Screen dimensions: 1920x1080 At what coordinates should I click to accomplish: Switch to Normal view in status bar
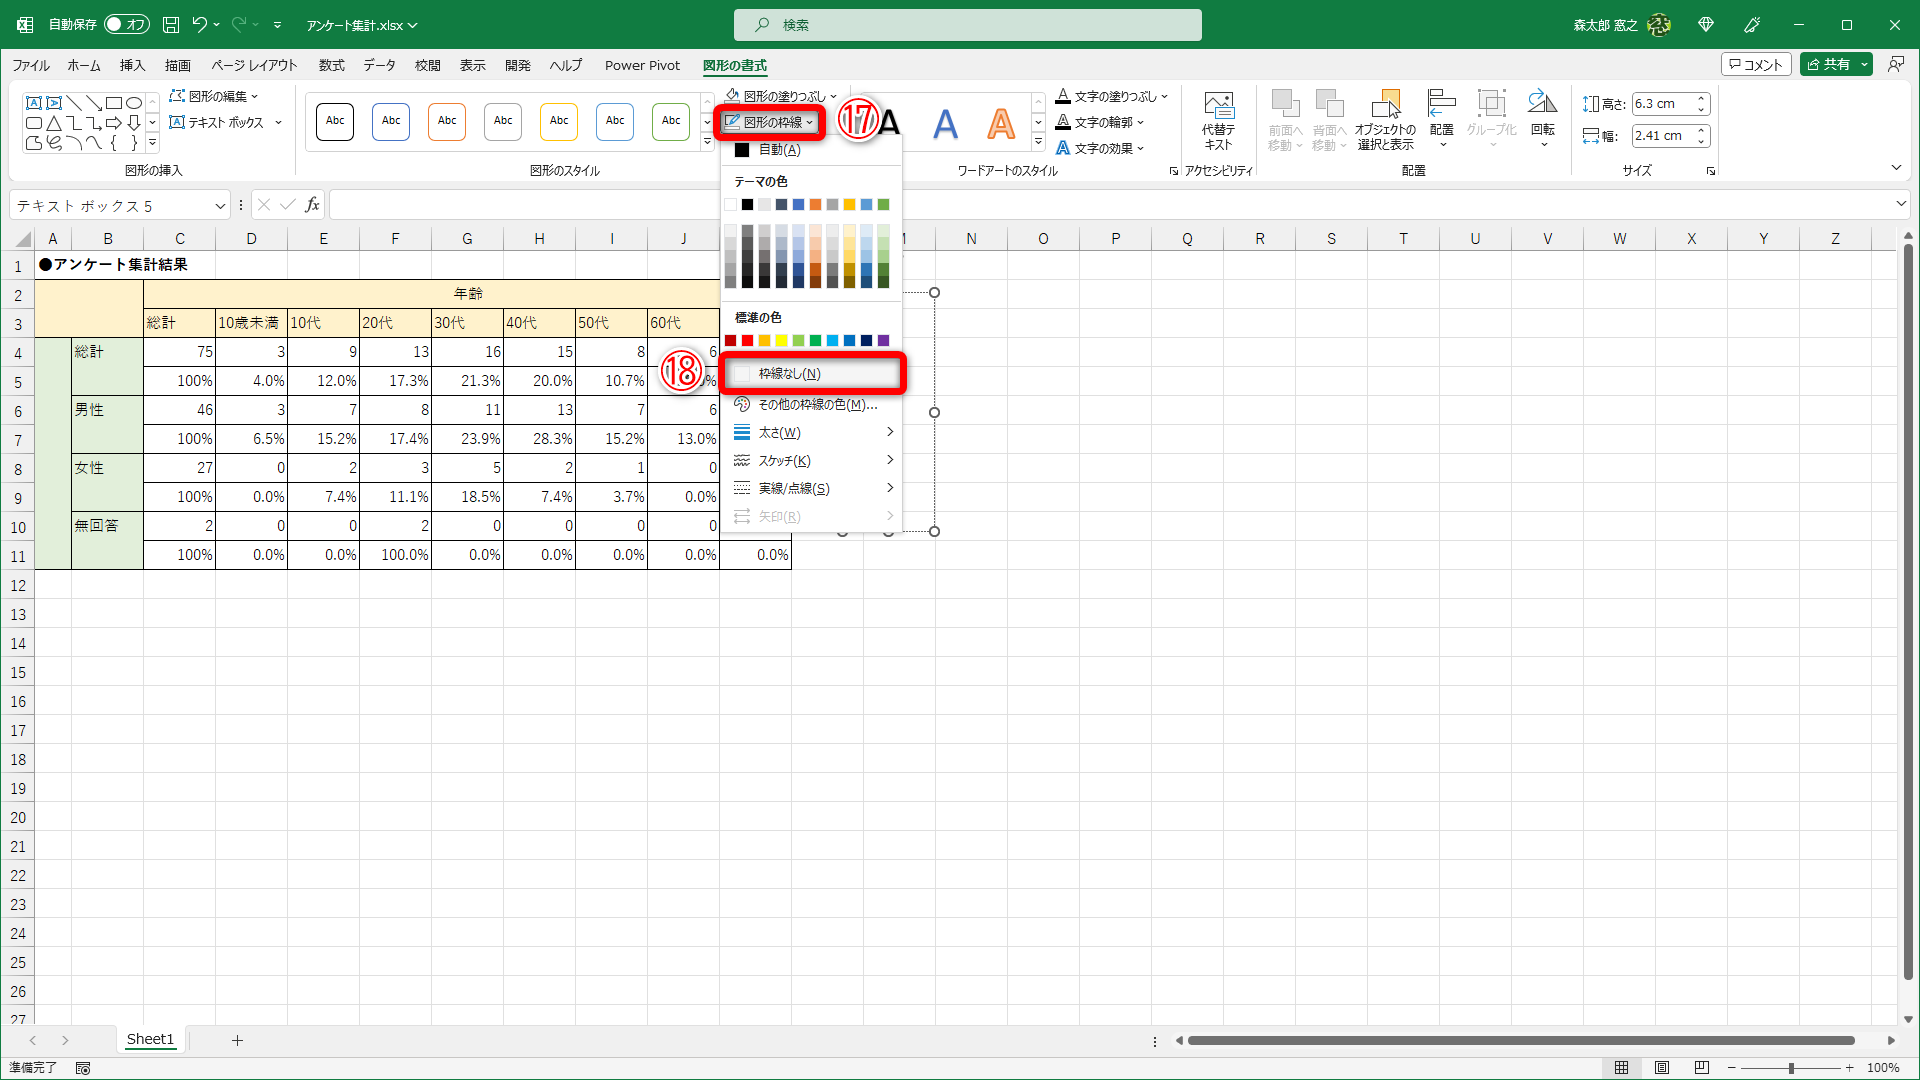click(1621, 1068)
